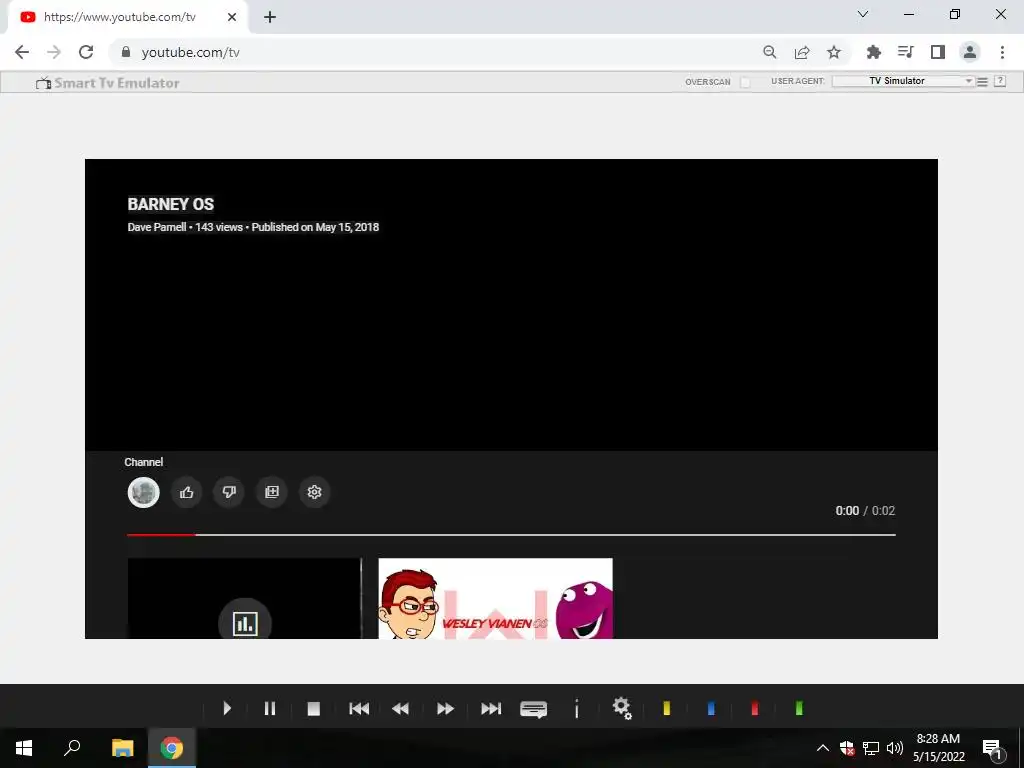The width and height of the screenshot is (1024, 768).
Task: Open the User Agent TV Simulator dropdown
Action: coord(903,81)
